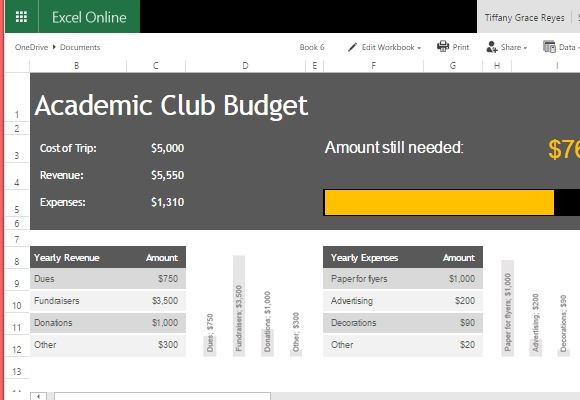Select the $750 dues amount cell
Screen dimensions: 580x400
168,279
